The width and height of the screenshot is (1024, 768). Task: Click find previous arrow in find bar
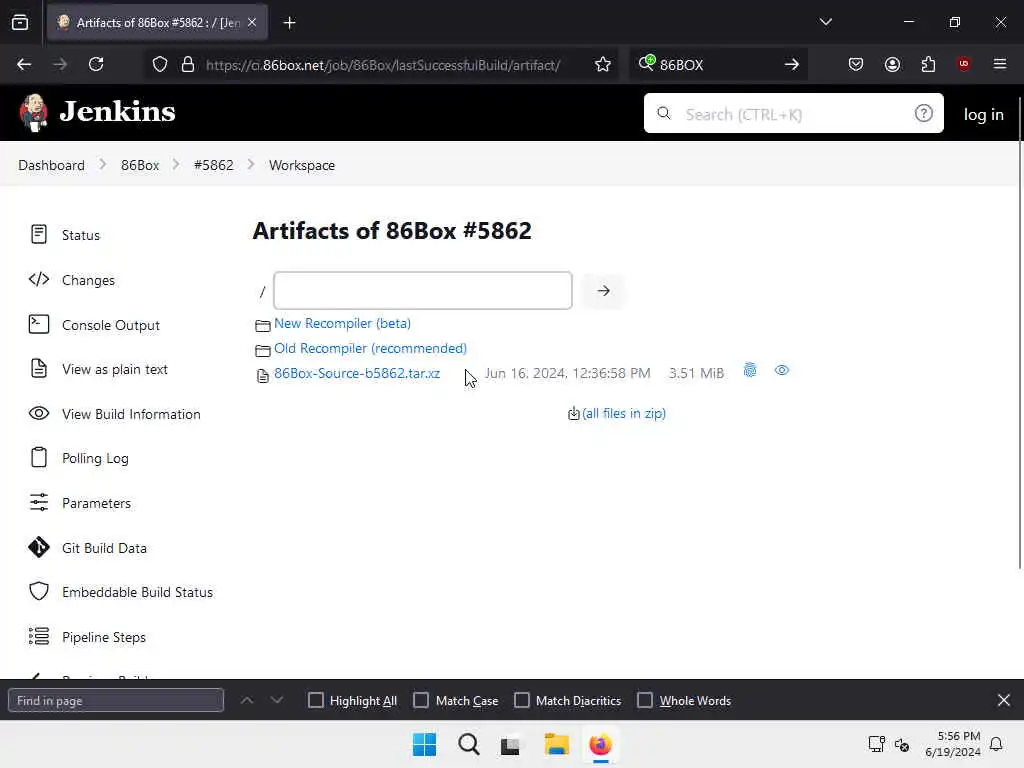pos(247,700)
